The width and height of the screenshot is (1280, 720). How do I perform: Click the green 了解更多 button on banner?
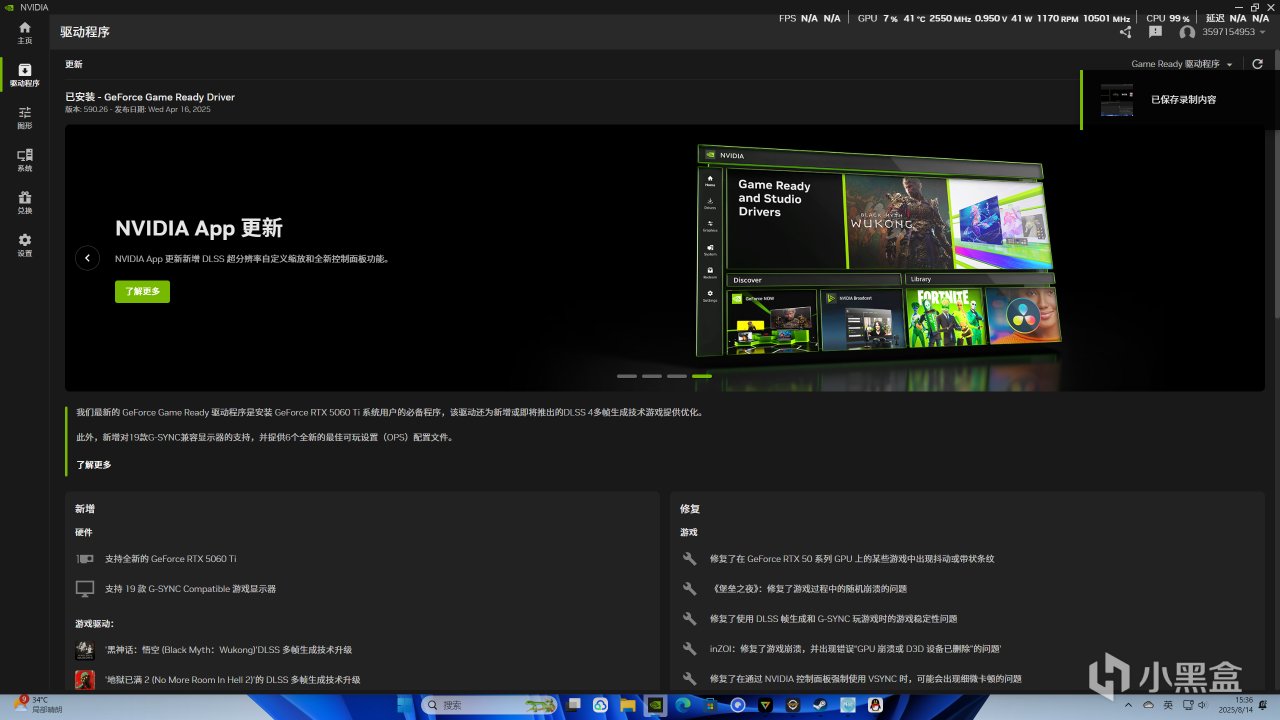click(x=142, y=291)
